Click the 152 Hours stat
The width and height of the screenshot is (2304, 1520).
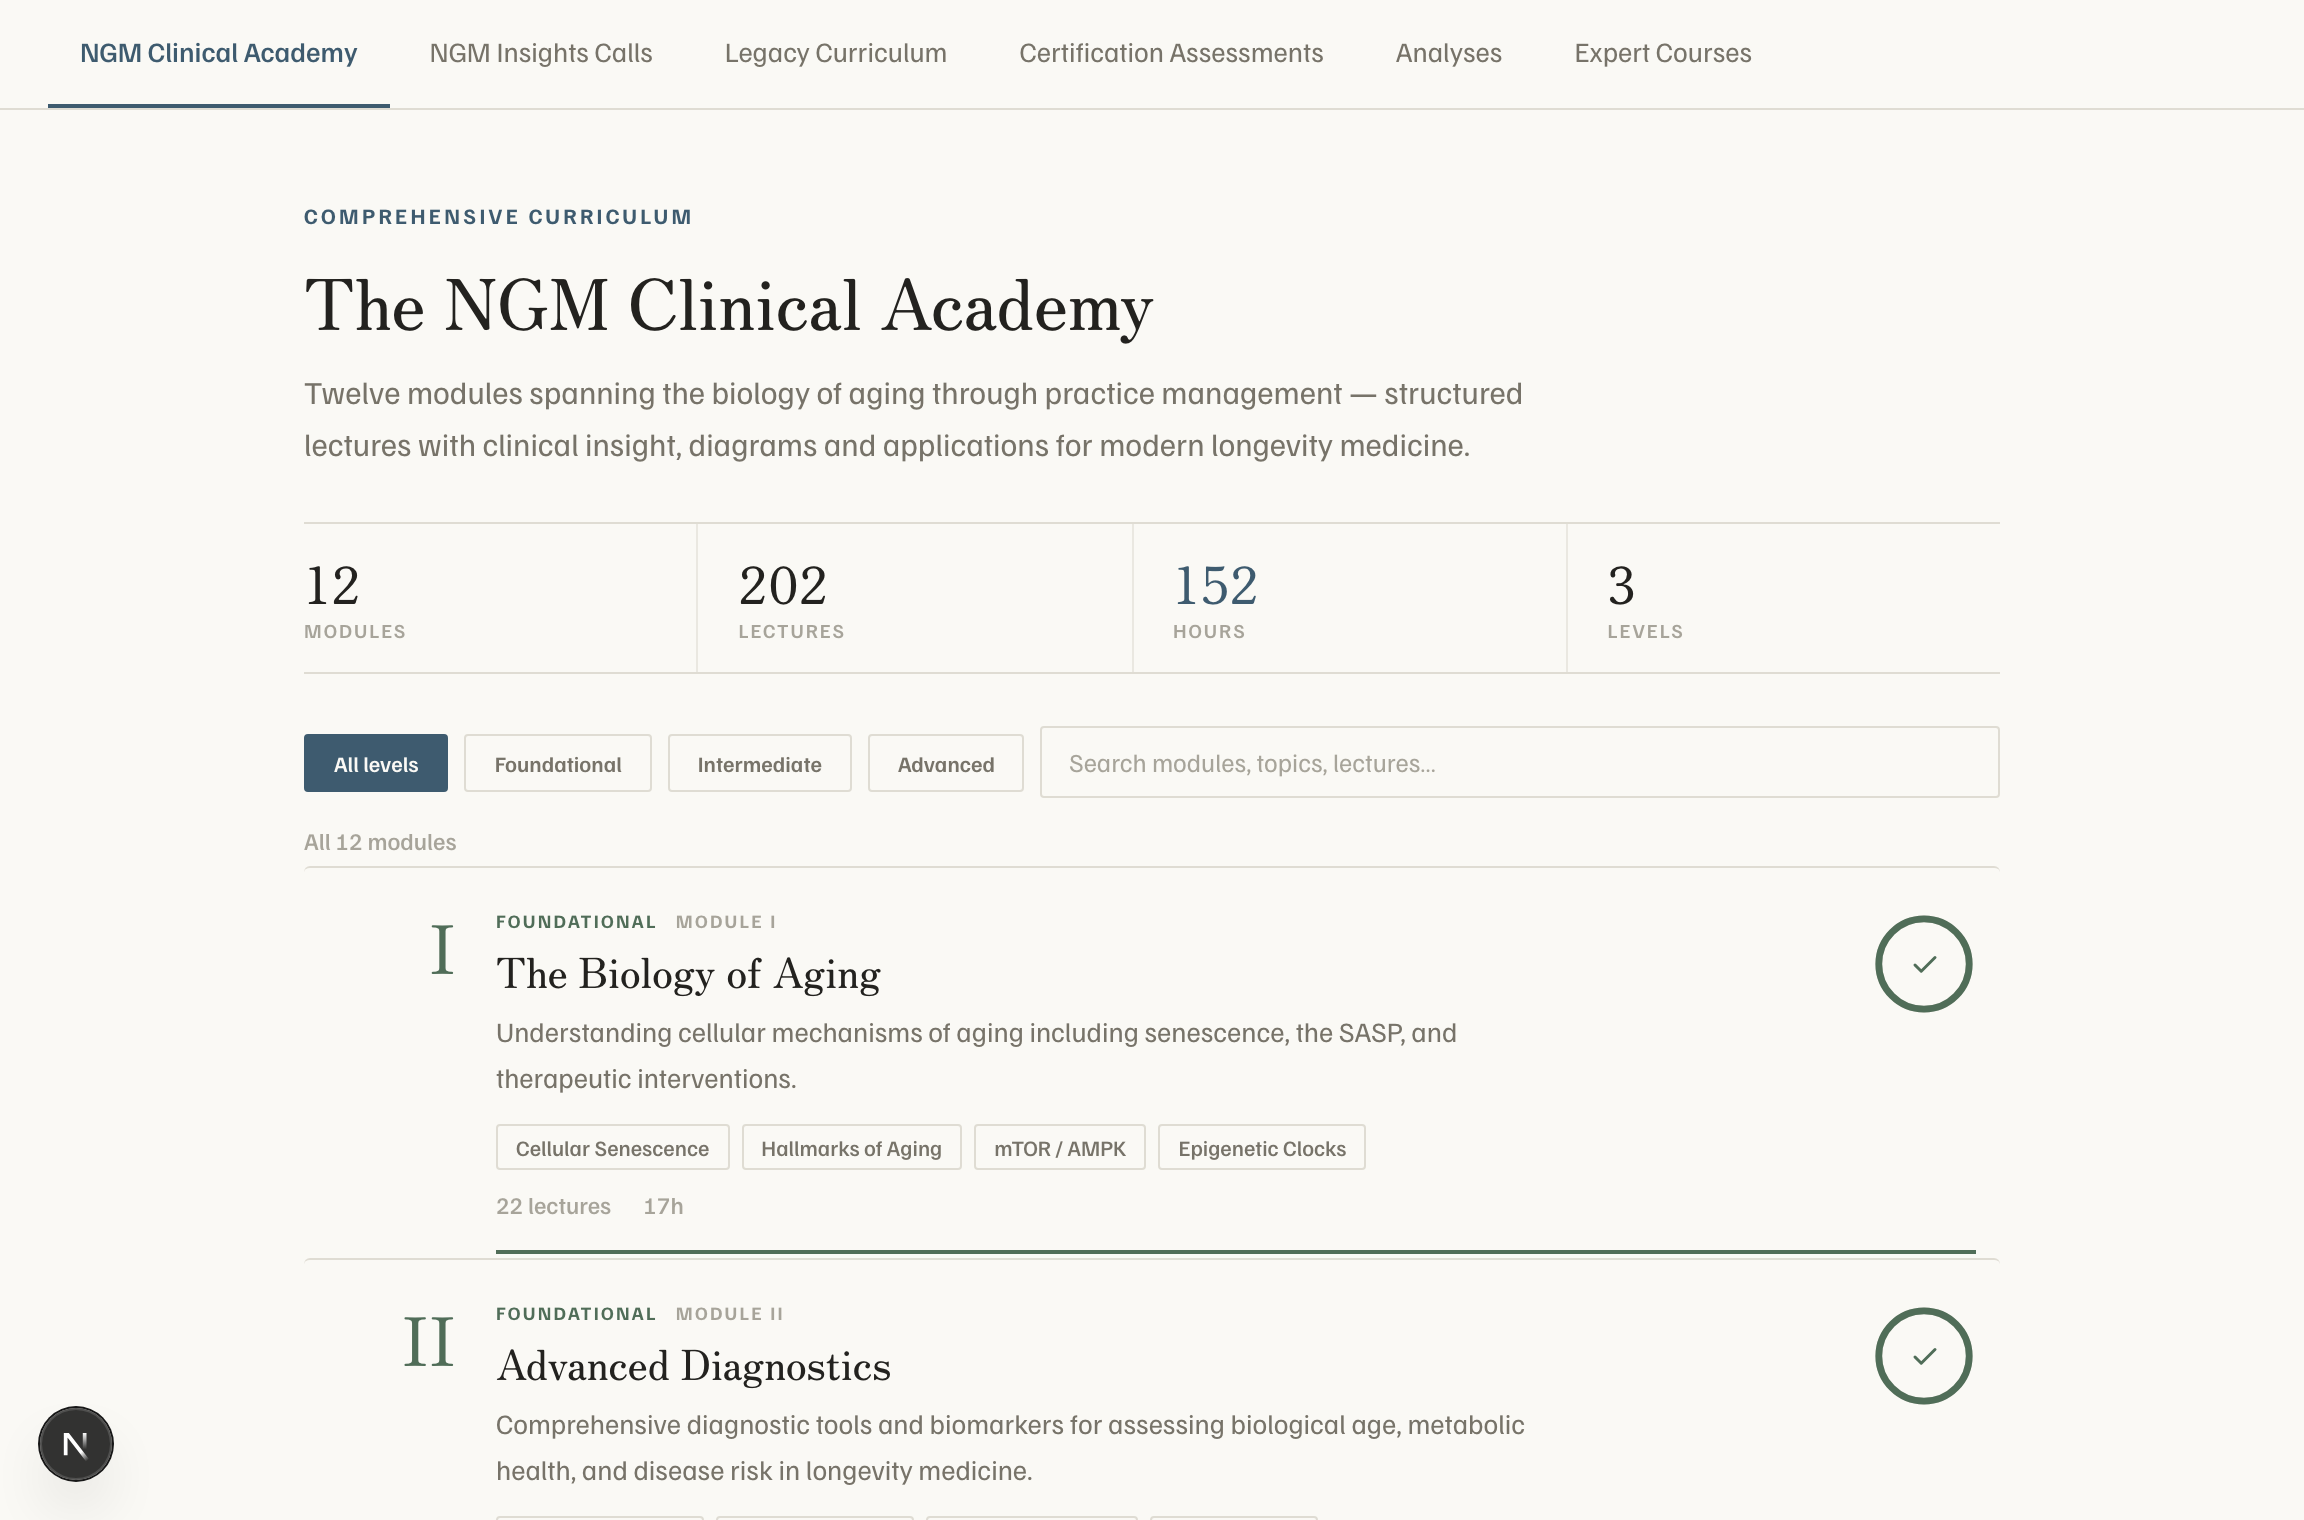pos(1350,598)
